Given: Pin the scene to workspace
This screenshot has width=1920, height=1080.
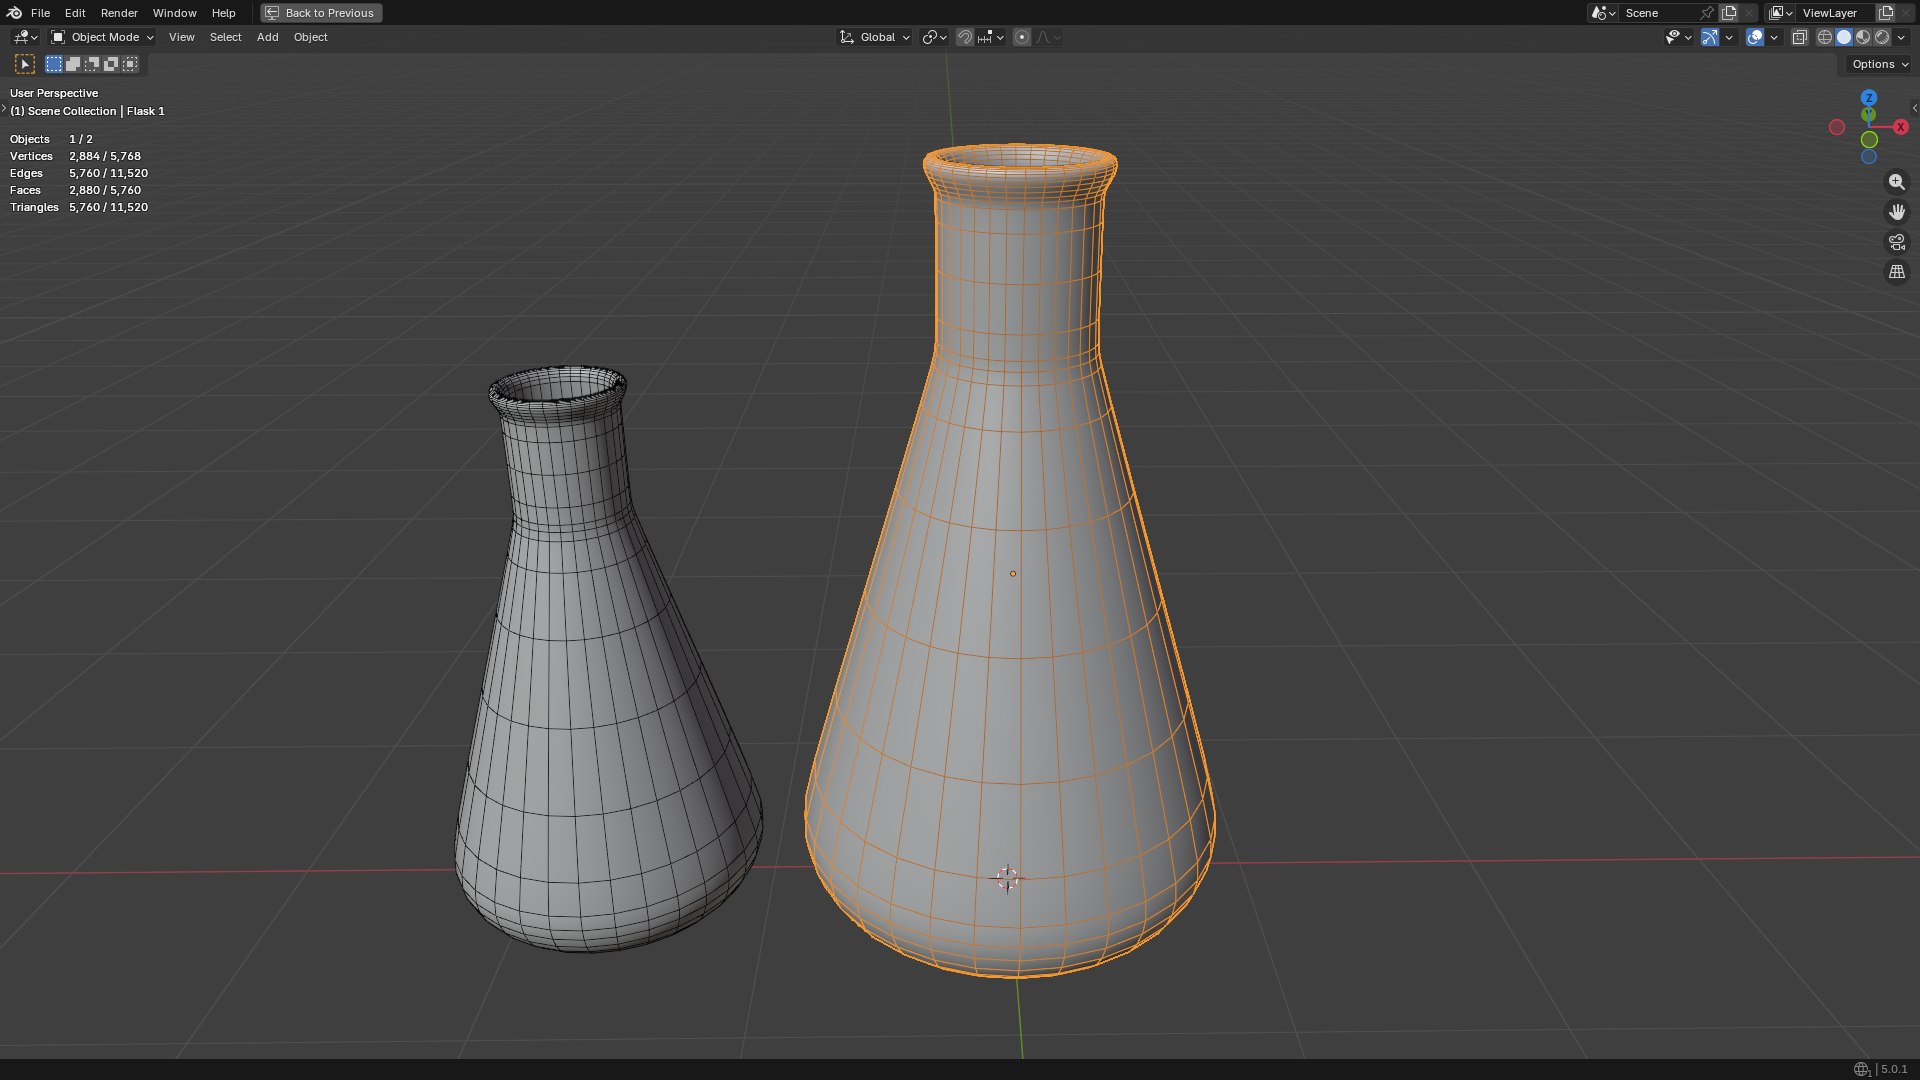Looking at the screenshot, I should 1707,13.
